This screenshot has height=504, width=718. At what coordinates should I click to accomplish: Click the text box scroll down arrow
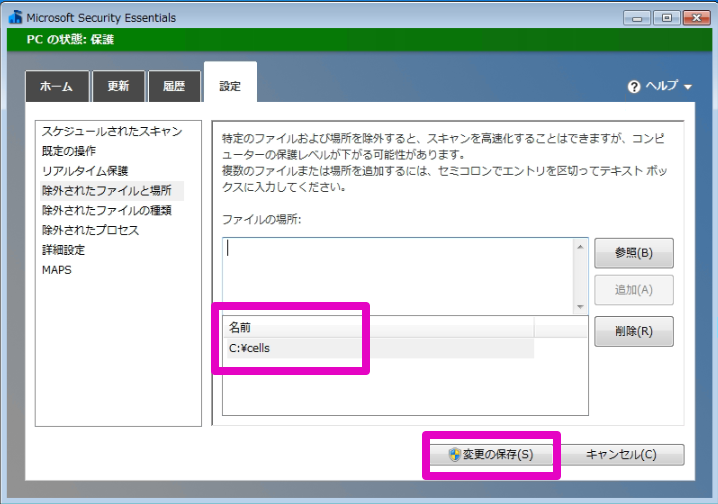[581, 307]
